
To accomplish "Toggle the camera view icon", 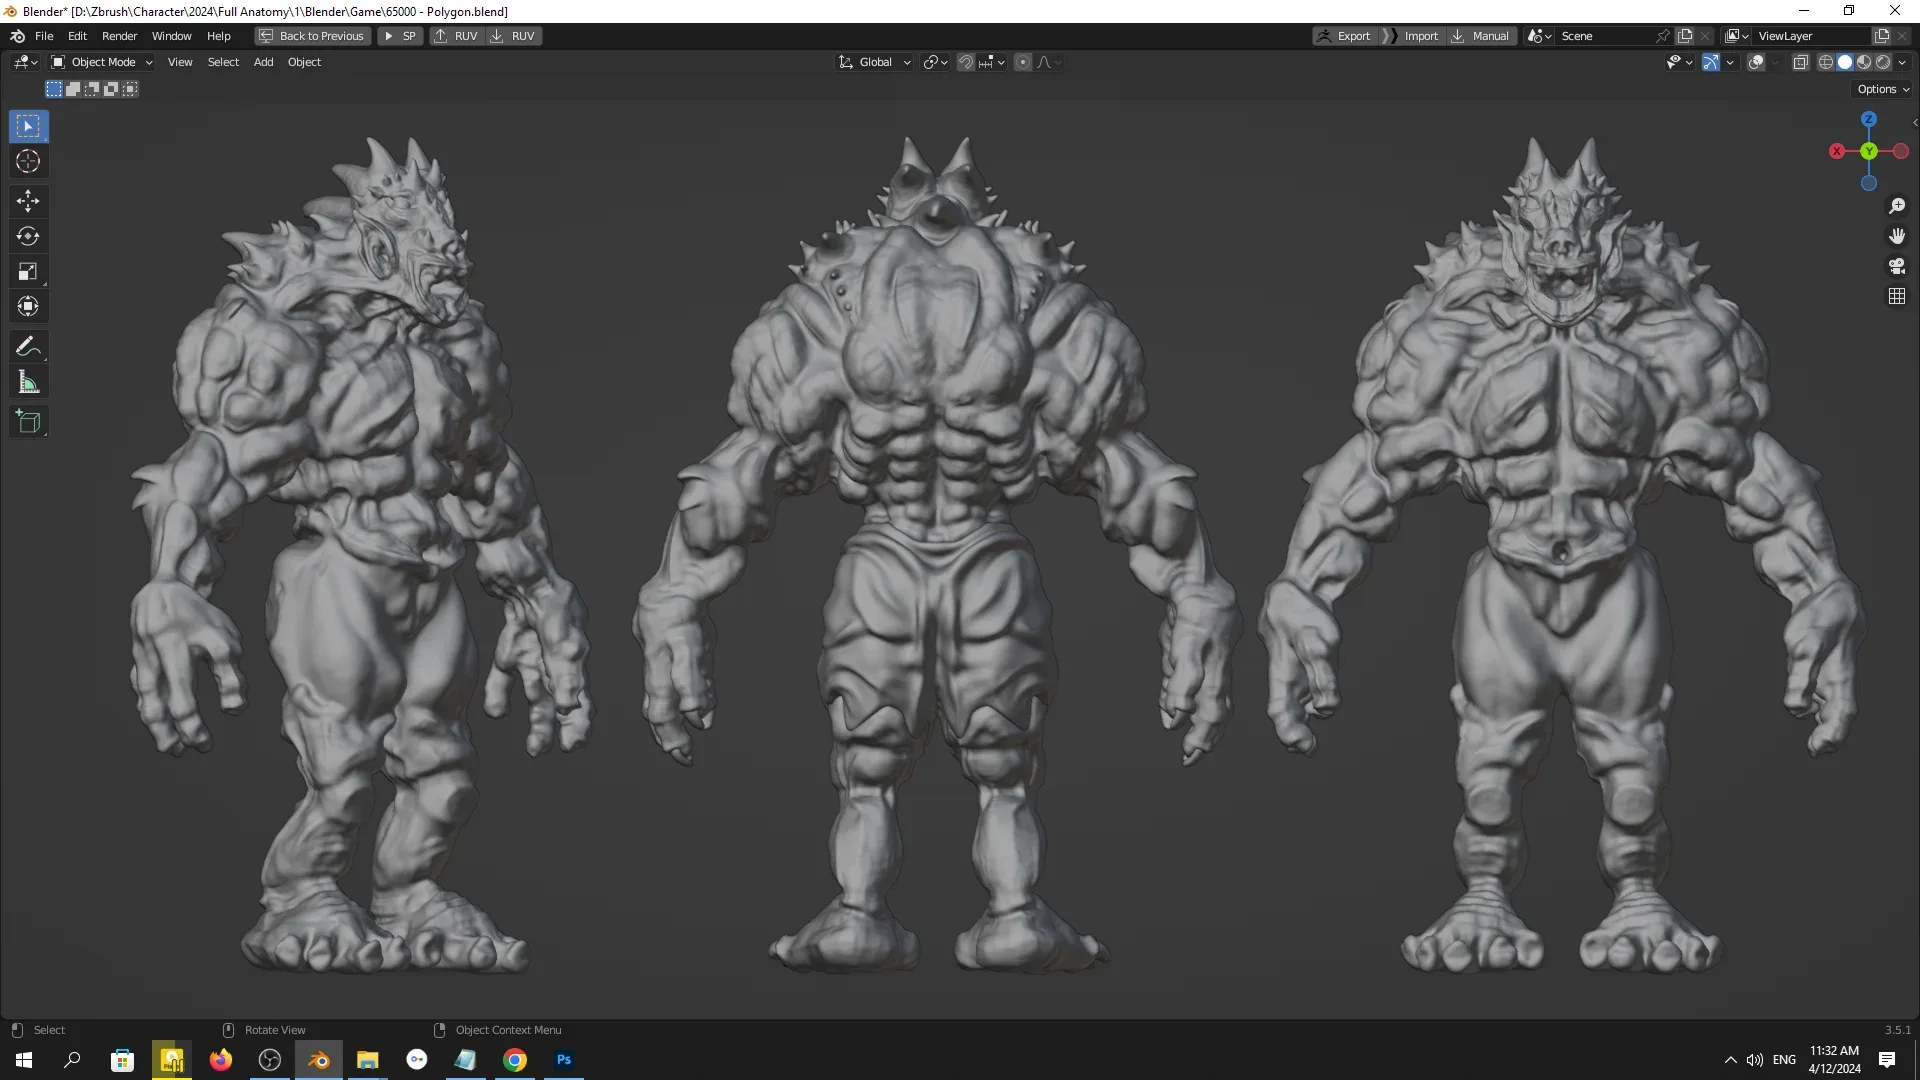I will pyautogui.click(x=1897, y=266).
